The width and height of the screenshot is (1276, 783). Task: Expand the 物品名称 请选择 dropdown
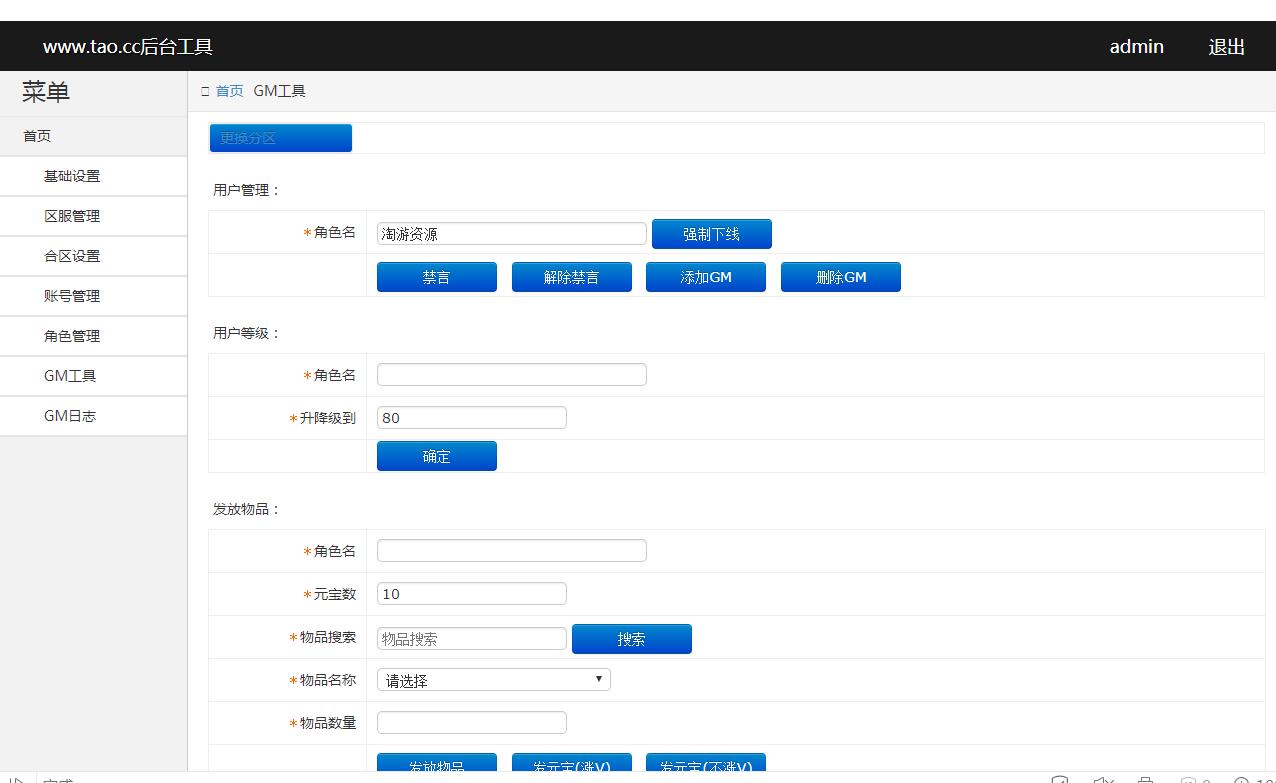click(493, 680)
